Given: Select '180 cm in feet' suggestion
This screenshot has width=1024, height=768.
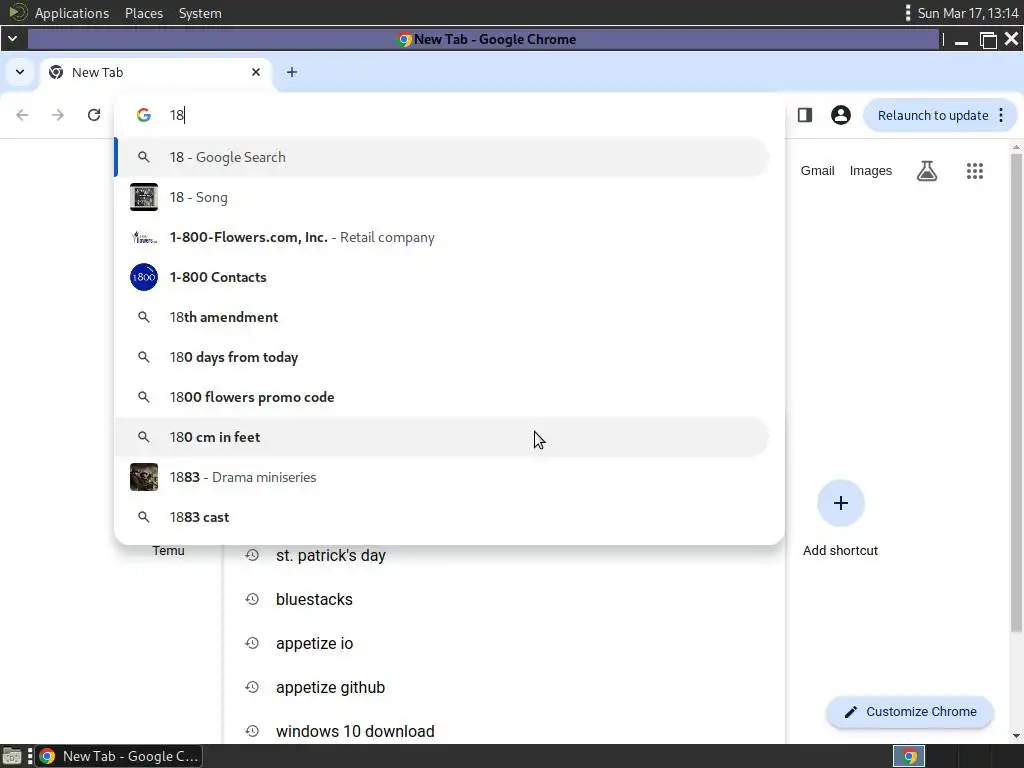Looking at the screenshot, I should [x=442, y=437].
